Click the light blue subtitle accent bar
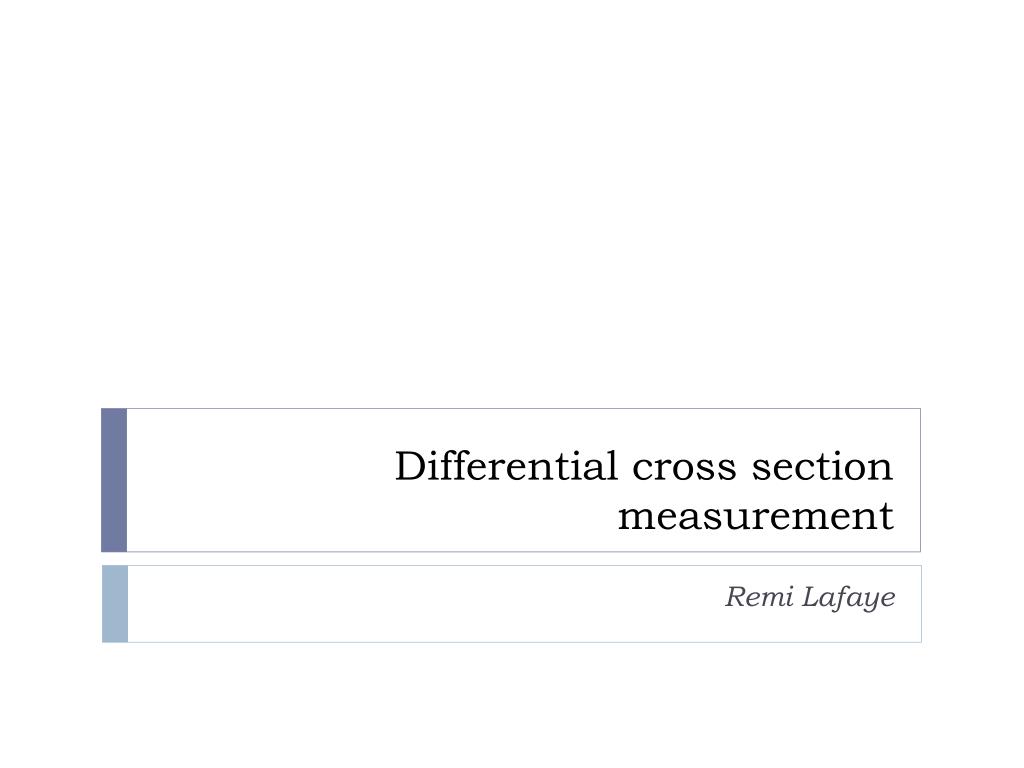1024x768 pixels. pos(115,604)
